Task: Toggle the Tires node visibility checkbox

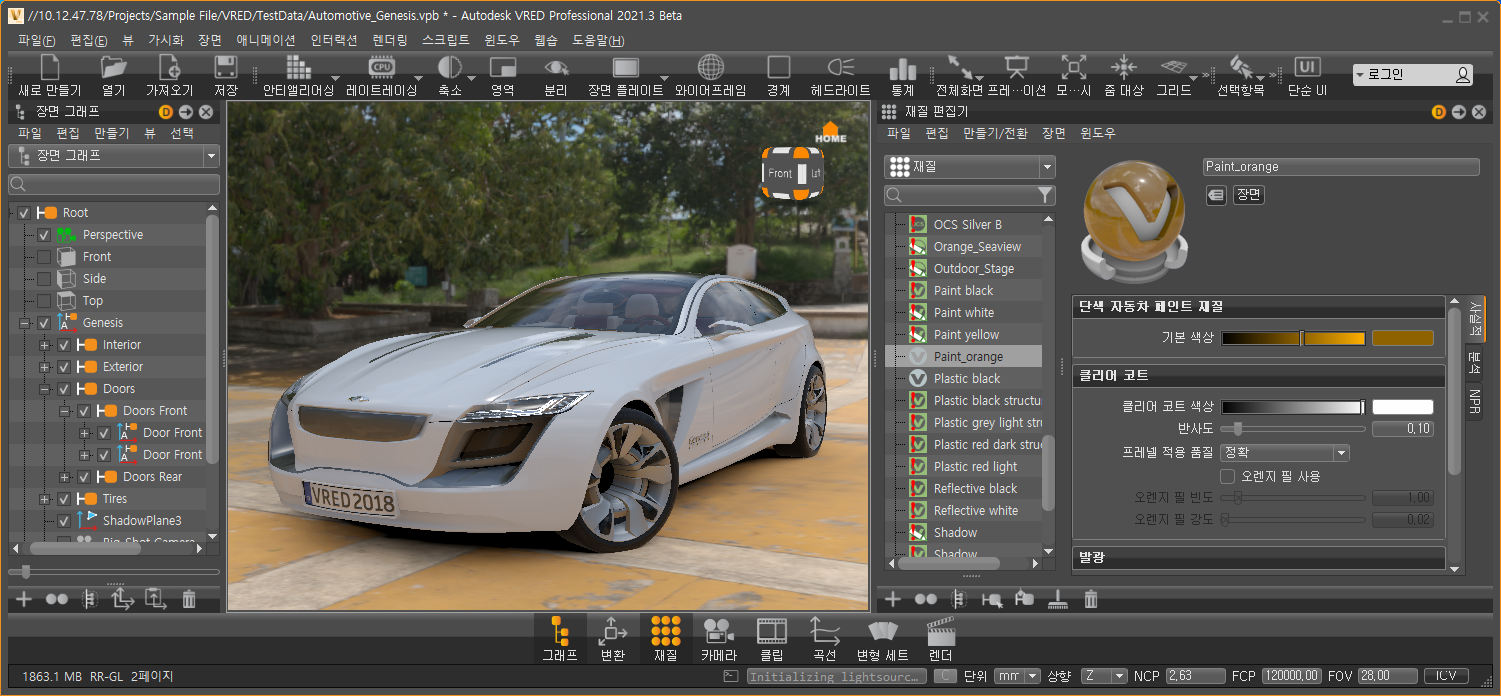Action: click(64, 499)
